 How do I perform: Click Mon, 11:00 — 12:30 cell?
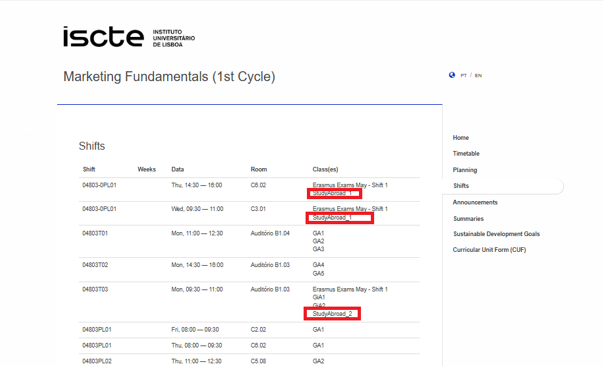197,233
